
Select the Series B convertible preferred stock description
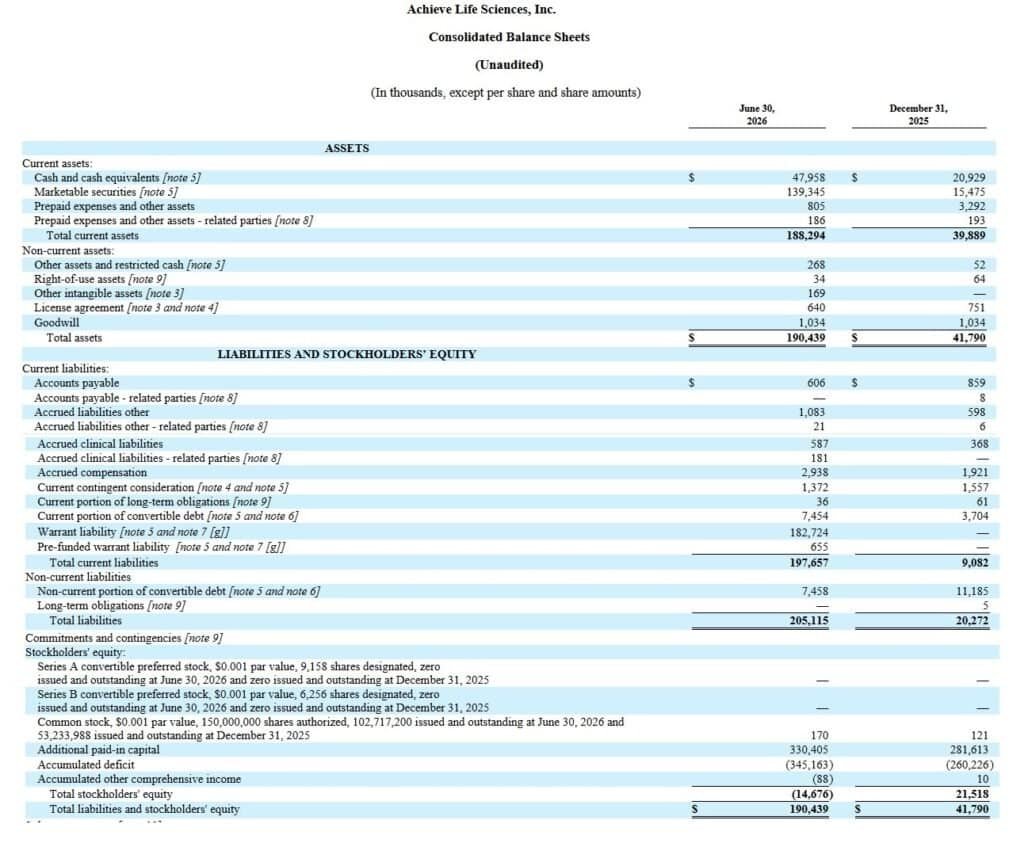click(x=263, y=701)
